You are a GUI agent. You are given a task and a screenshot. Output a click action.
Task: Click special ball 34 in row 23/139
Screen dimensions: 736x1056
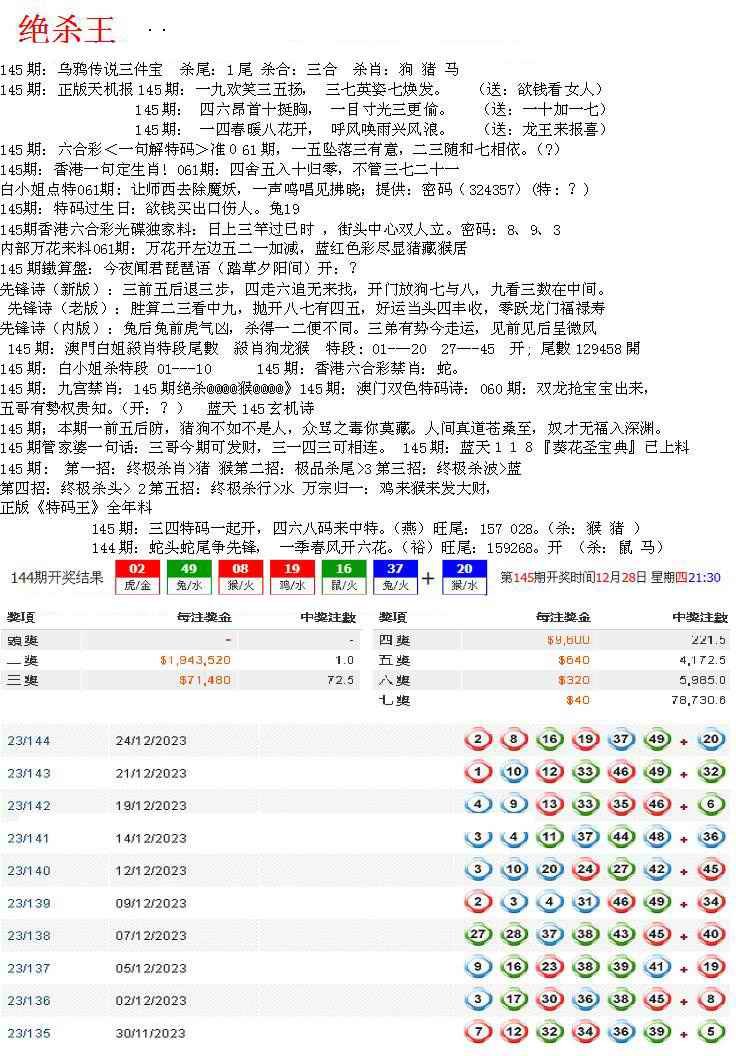(x=712, y=903)
